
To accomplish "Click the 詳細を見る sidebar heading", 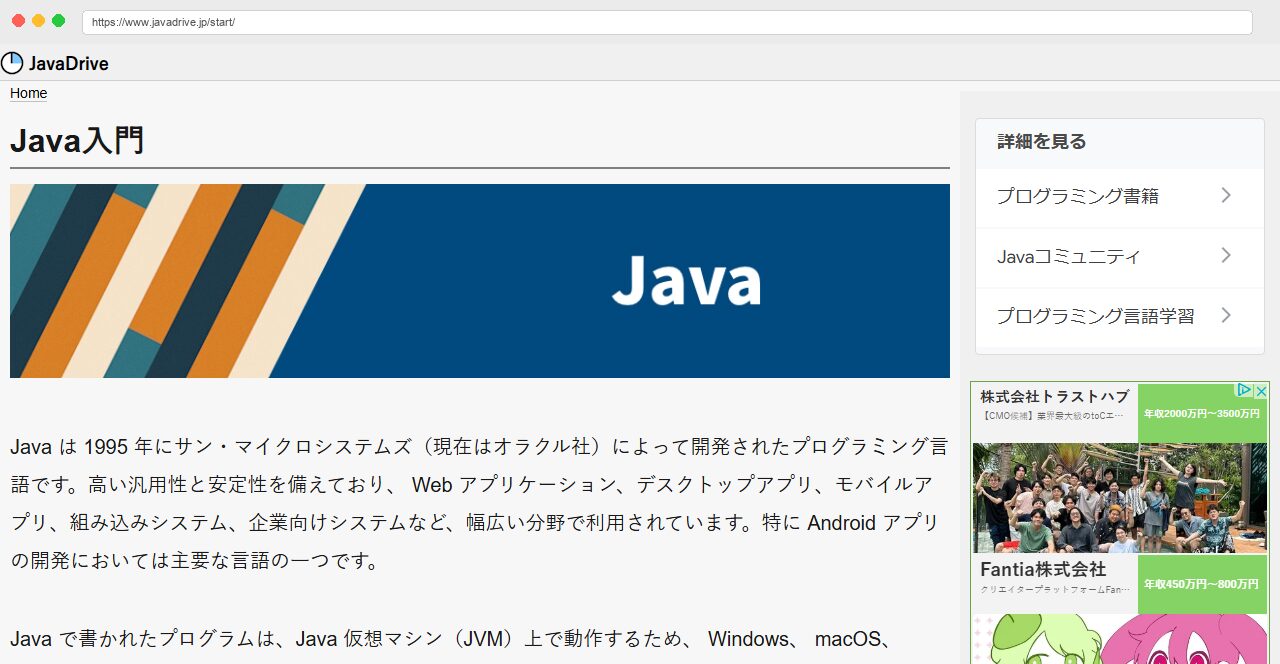I will pos(1041,142).
